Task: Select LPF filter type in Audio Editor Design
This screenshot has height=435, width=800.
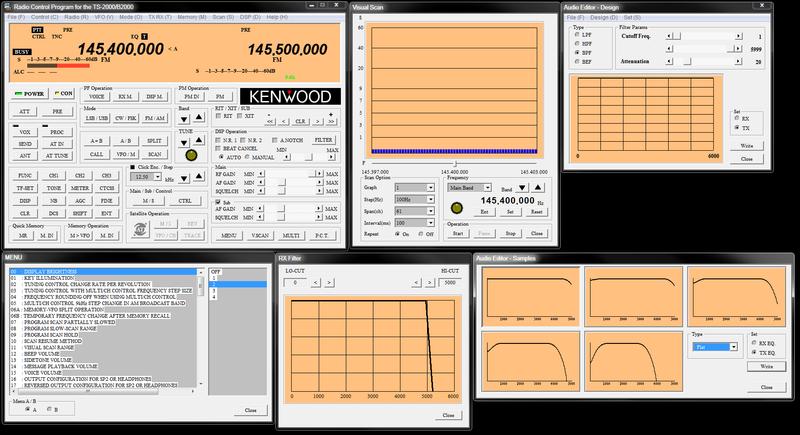Action: (577, 35)
